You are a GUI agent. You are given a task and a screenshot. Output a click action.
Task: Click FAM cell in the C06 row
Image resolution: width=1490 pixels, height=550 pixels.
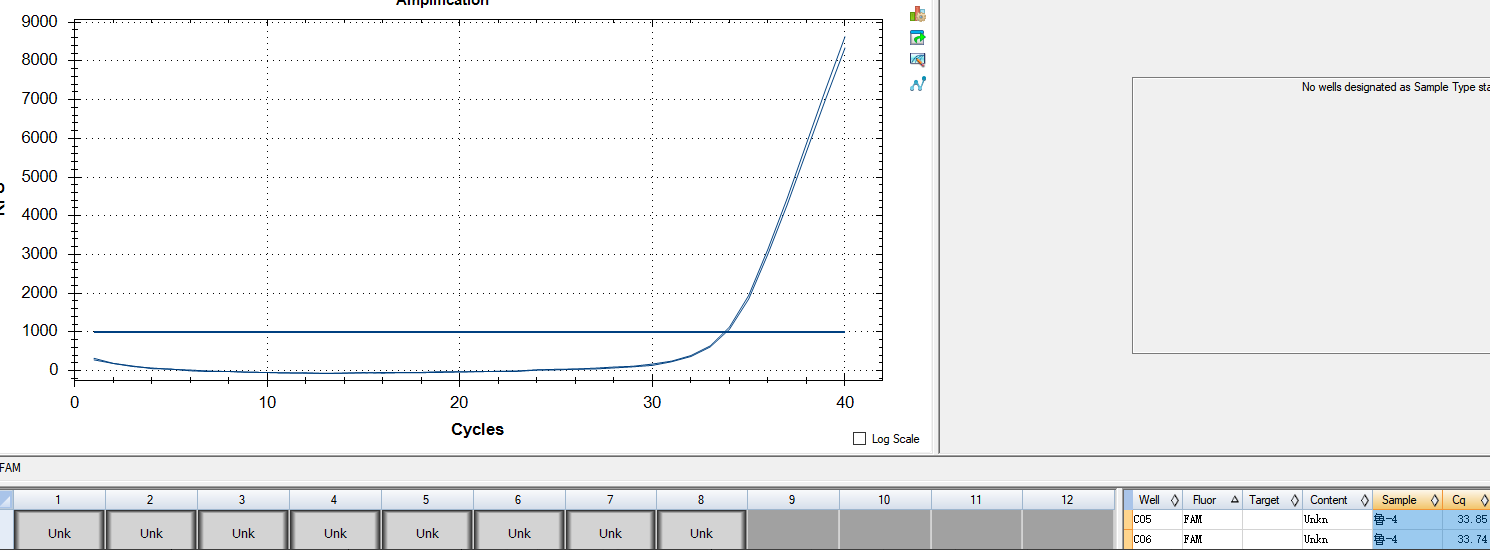click(x=1211, y=540)
